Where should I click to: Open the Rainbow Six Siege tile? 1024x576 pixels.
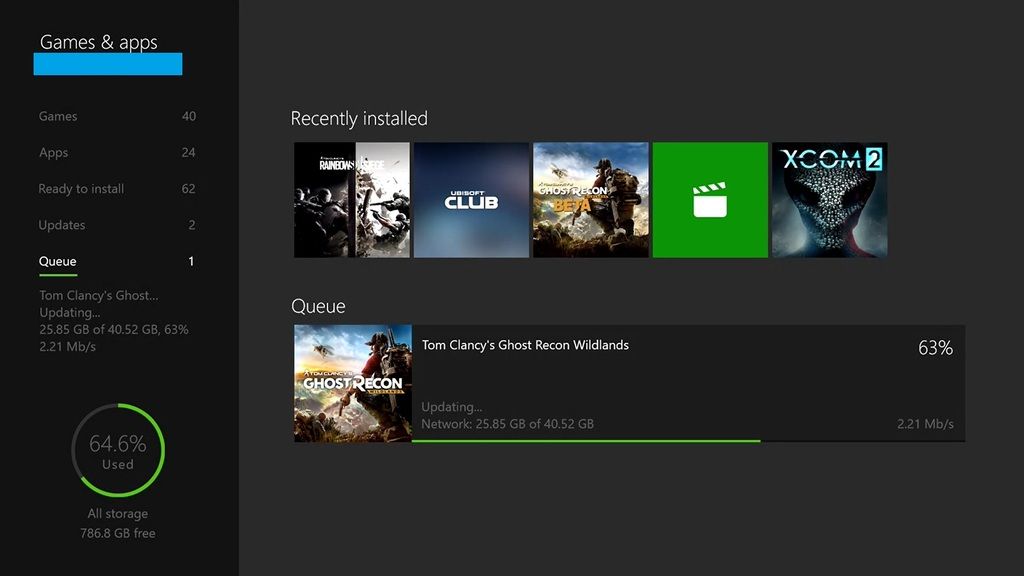click(x=352, y=200)
